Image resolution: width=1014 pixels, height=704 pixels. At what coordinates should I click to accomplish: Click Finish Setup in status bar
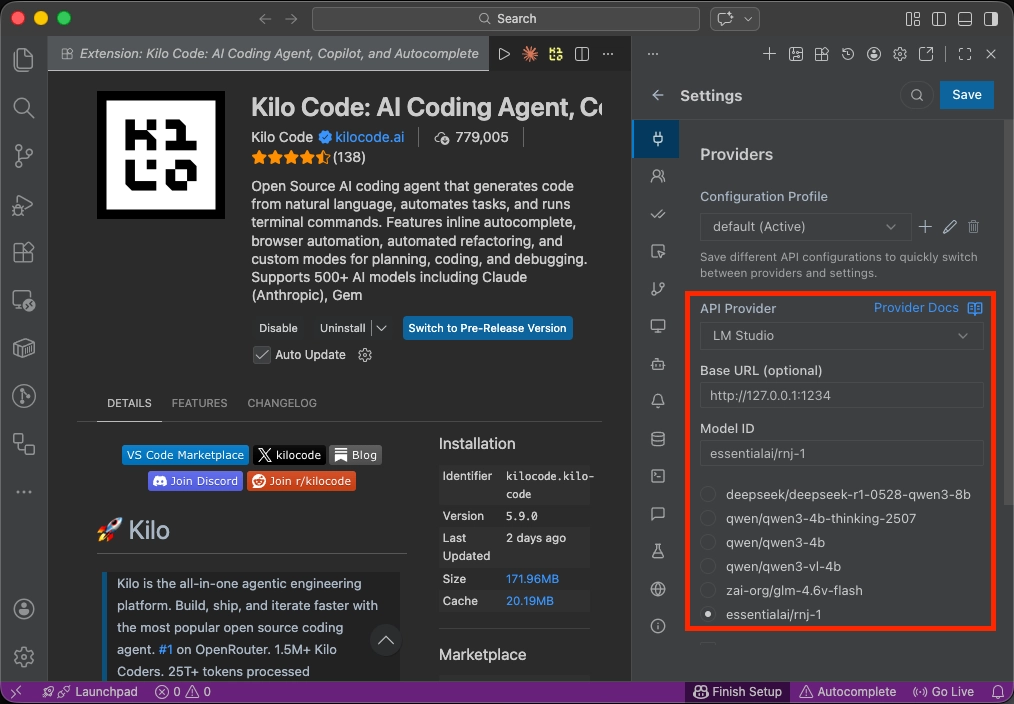(737, 692)
